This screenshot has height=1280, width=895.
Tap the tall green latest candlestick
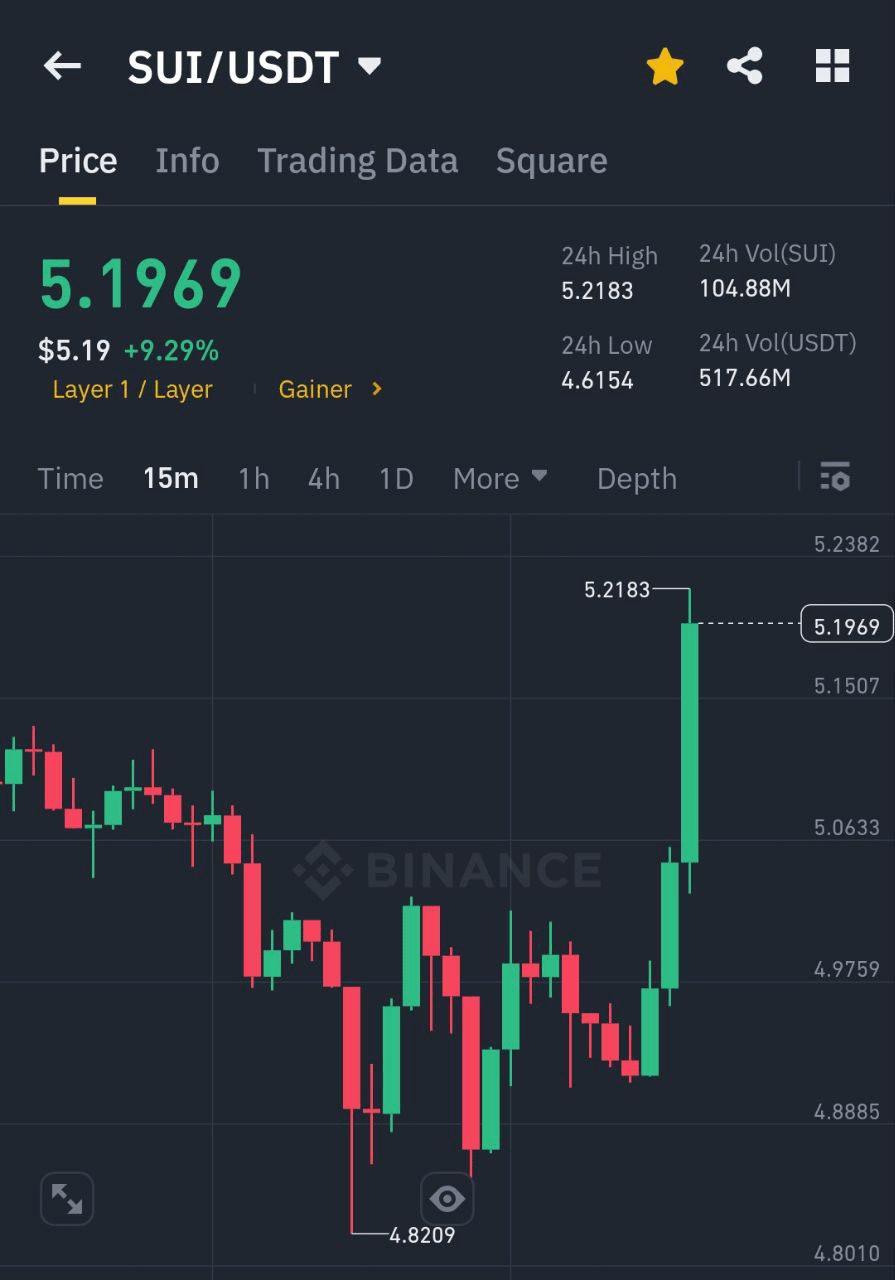689,742
